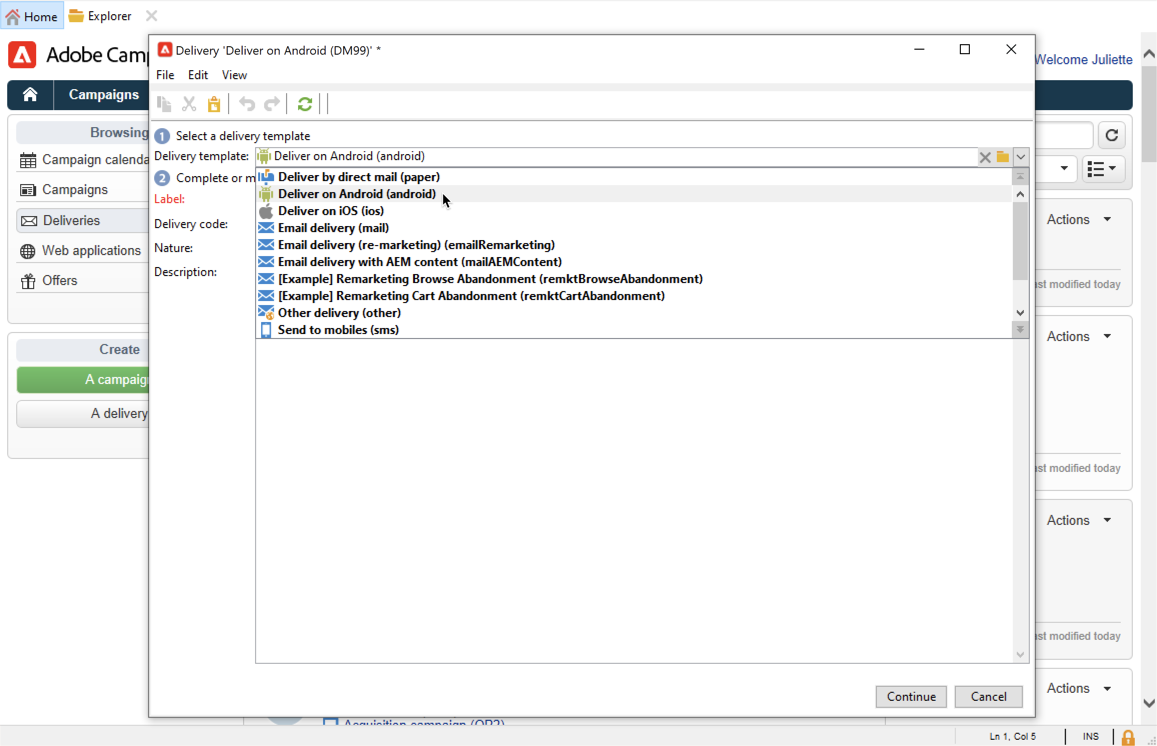Open Deliveries in Browsing panel
This screenshot has height=746, width=1157.
pos(83,221)
